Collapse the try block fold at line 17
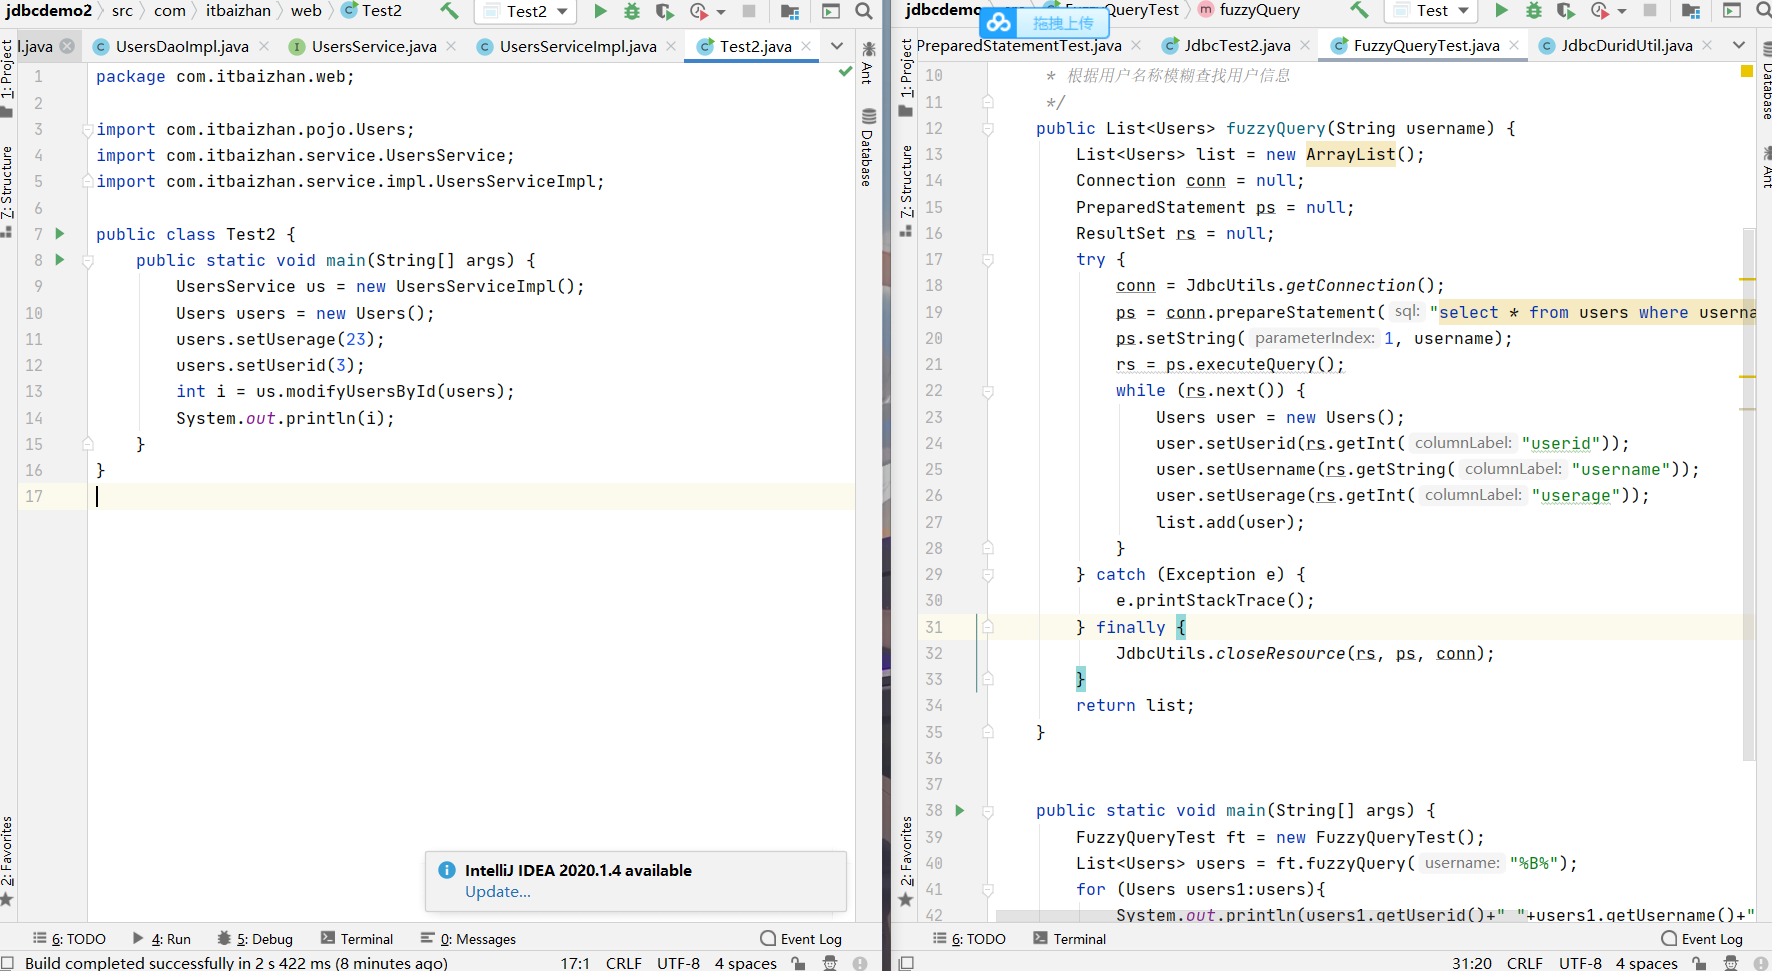The width and height of the screenshot is (1772, 971). point(988,259)
